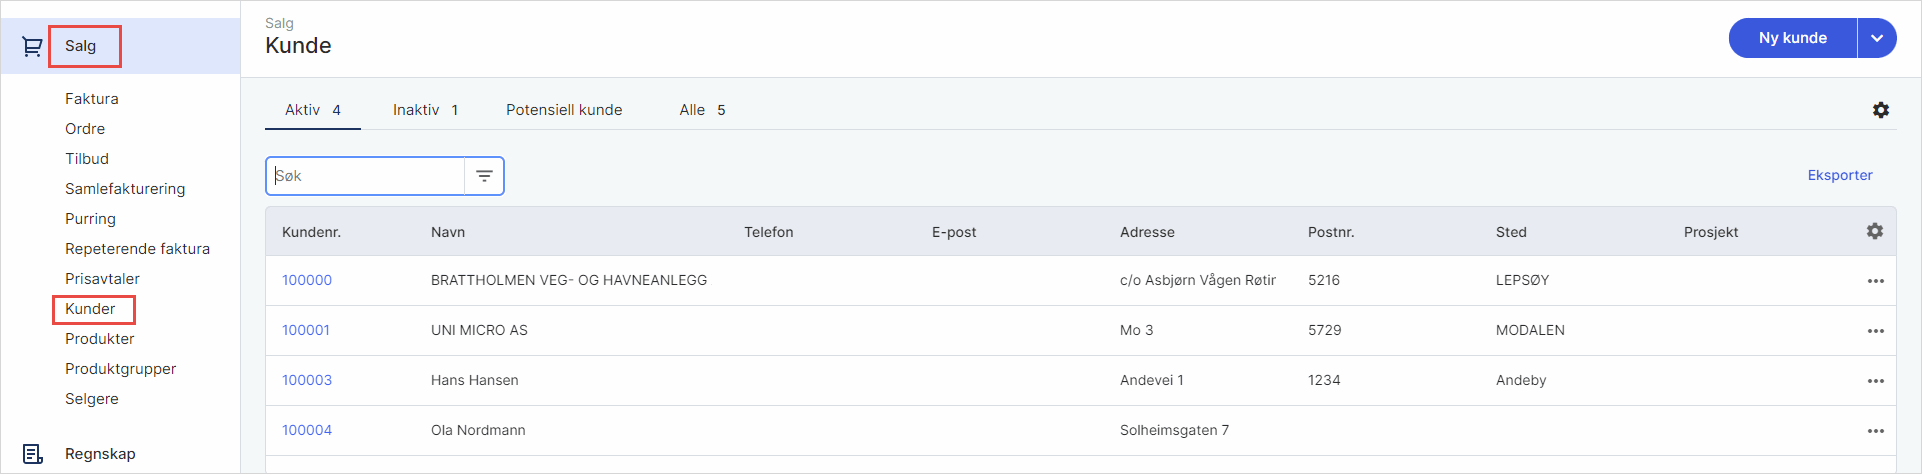The height and width of the screenshot is (474, 1922).
Task: Open row actions for BRATTHOLMEN customer
Action: (x=1875, y=281)
